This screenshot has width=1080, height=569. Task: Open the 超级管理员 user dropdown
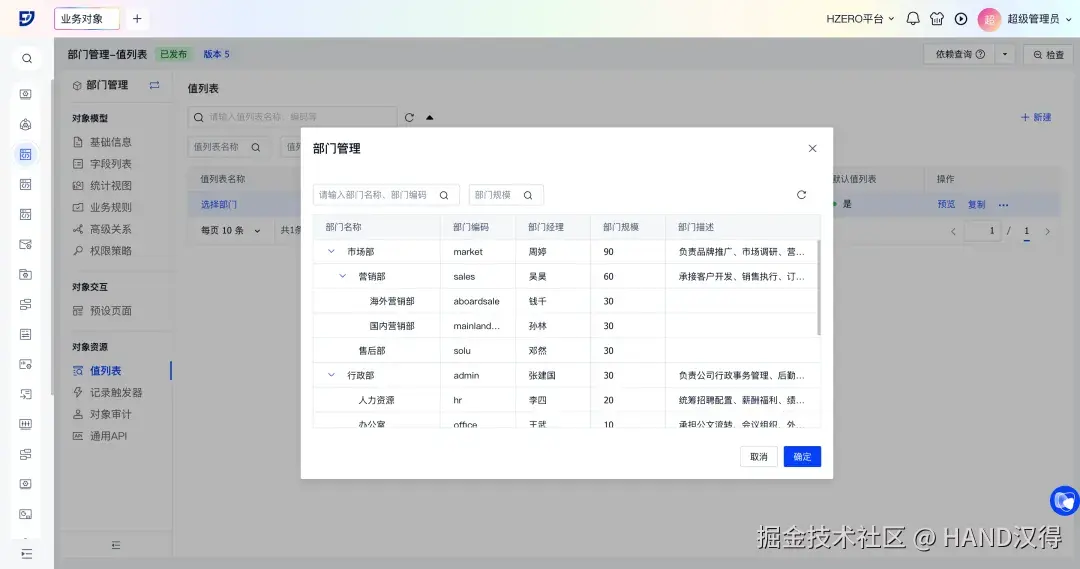(x=1039, y=19)
